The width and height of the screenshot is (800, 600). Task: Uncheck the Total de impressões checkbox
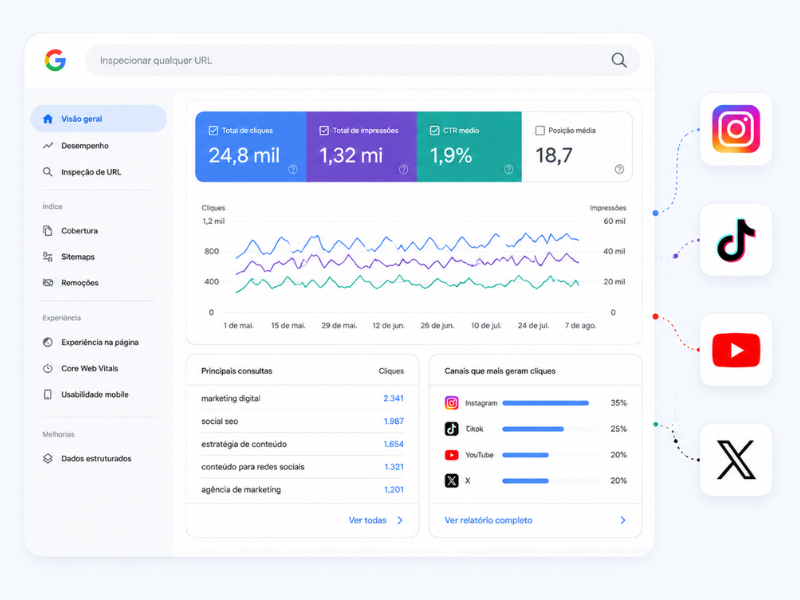click(324, 131)
